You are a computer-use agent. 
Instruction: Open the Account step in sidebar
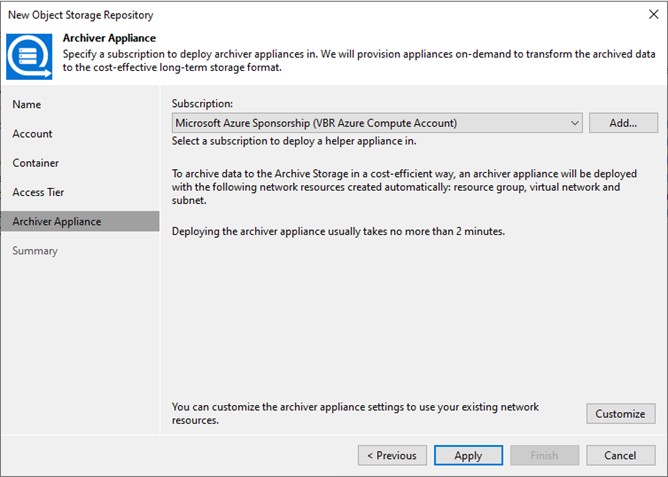coord(33,133)
